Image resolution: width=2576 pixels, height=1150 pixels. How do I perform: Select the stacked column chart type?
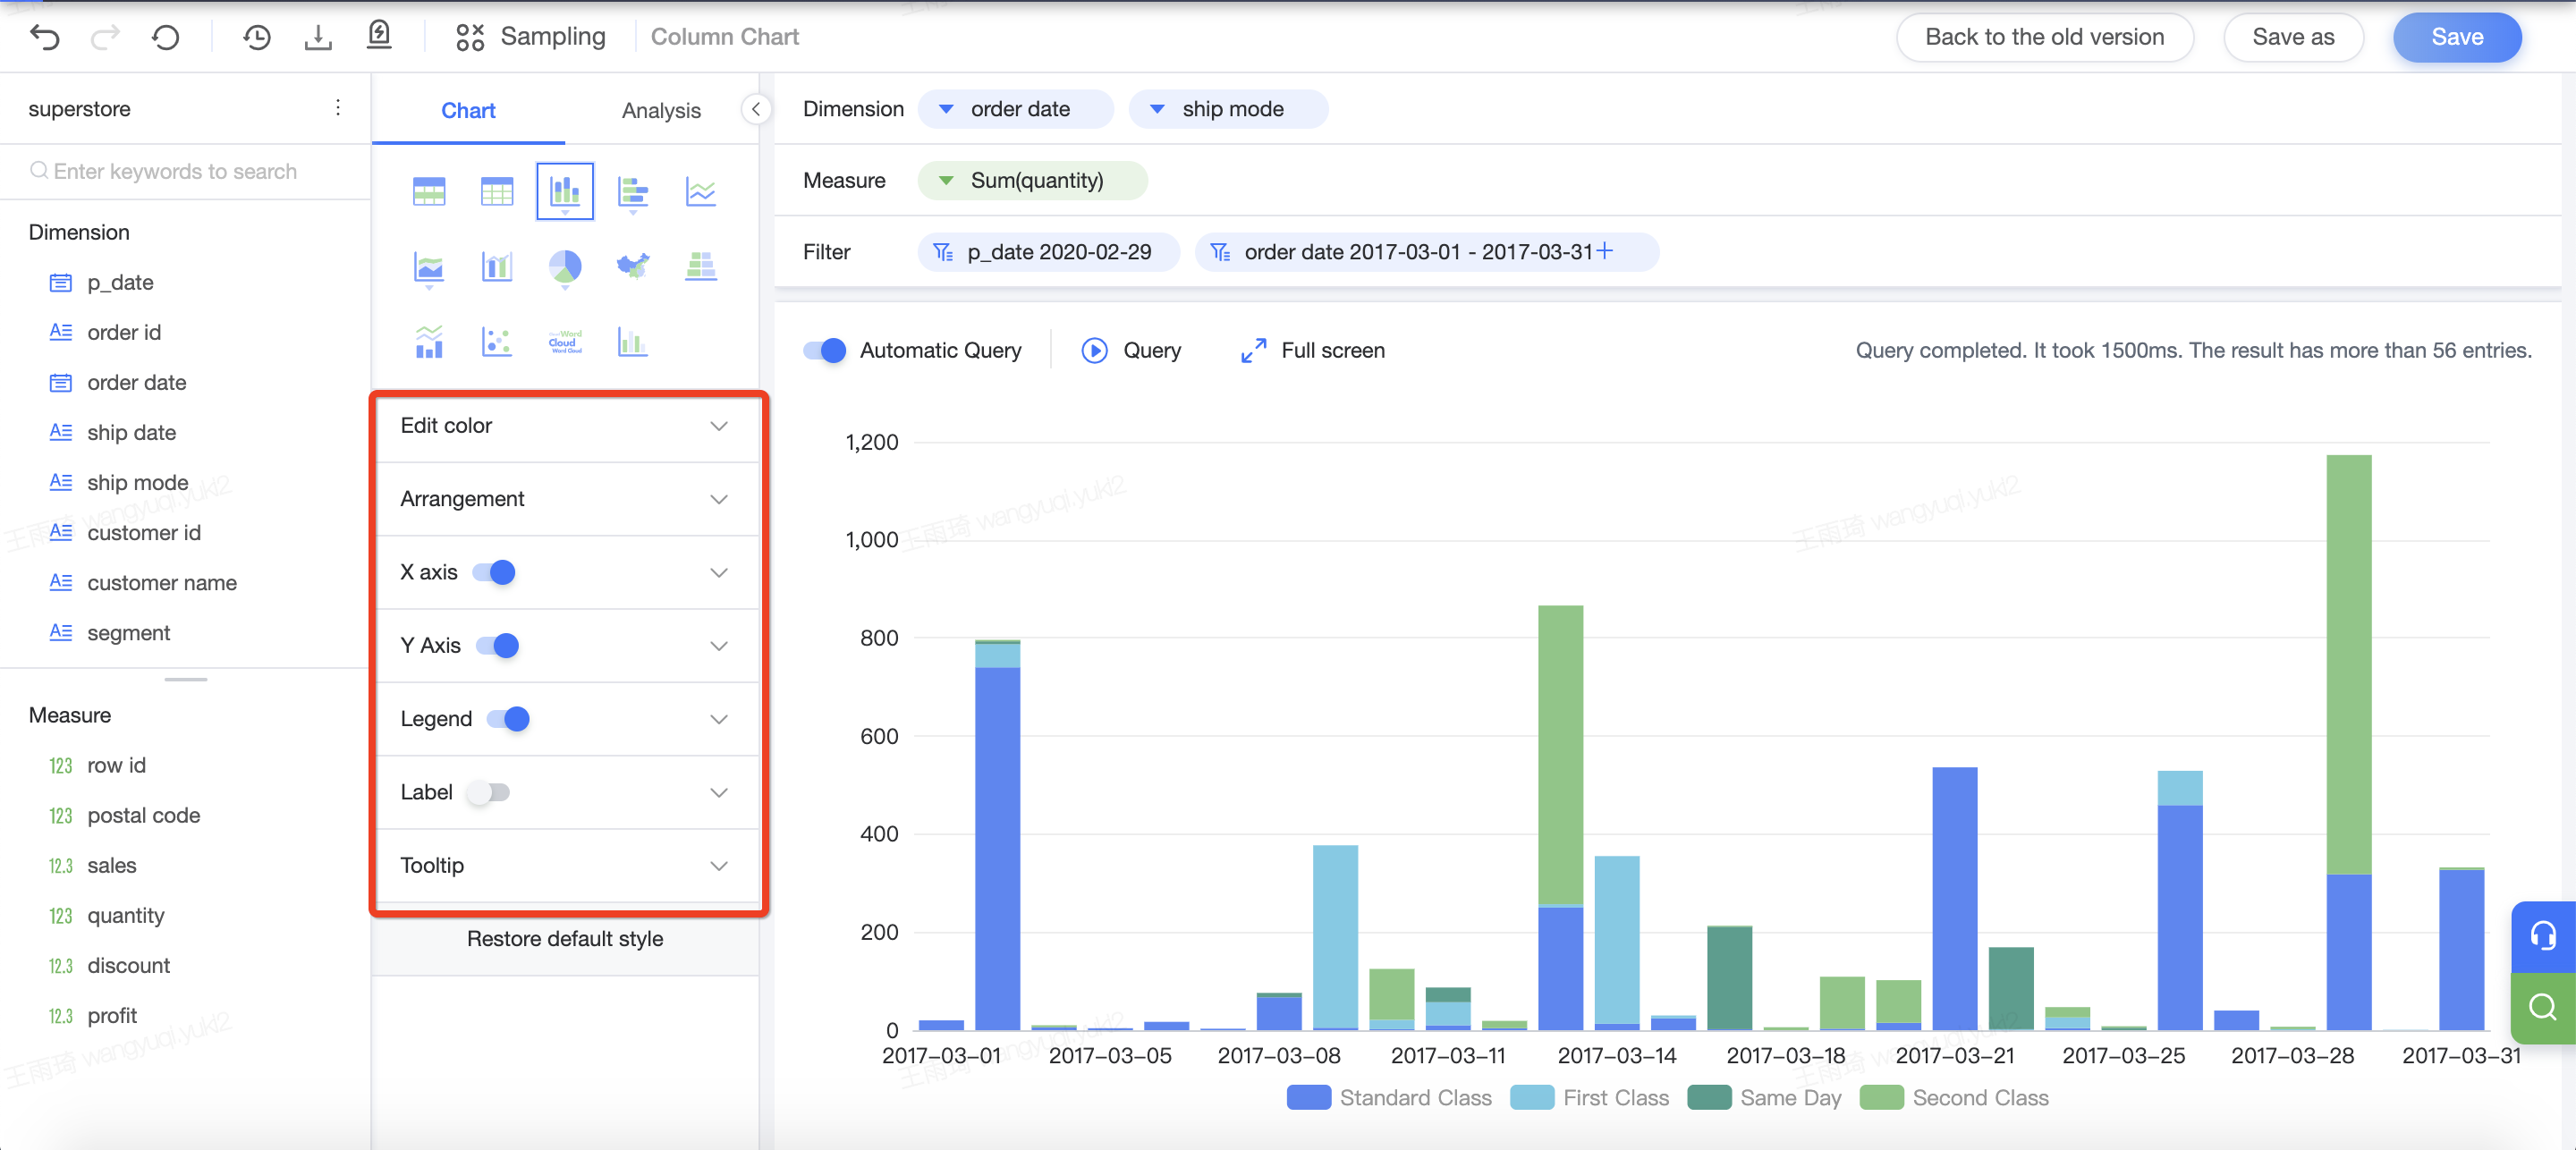(x=565, y=191)
